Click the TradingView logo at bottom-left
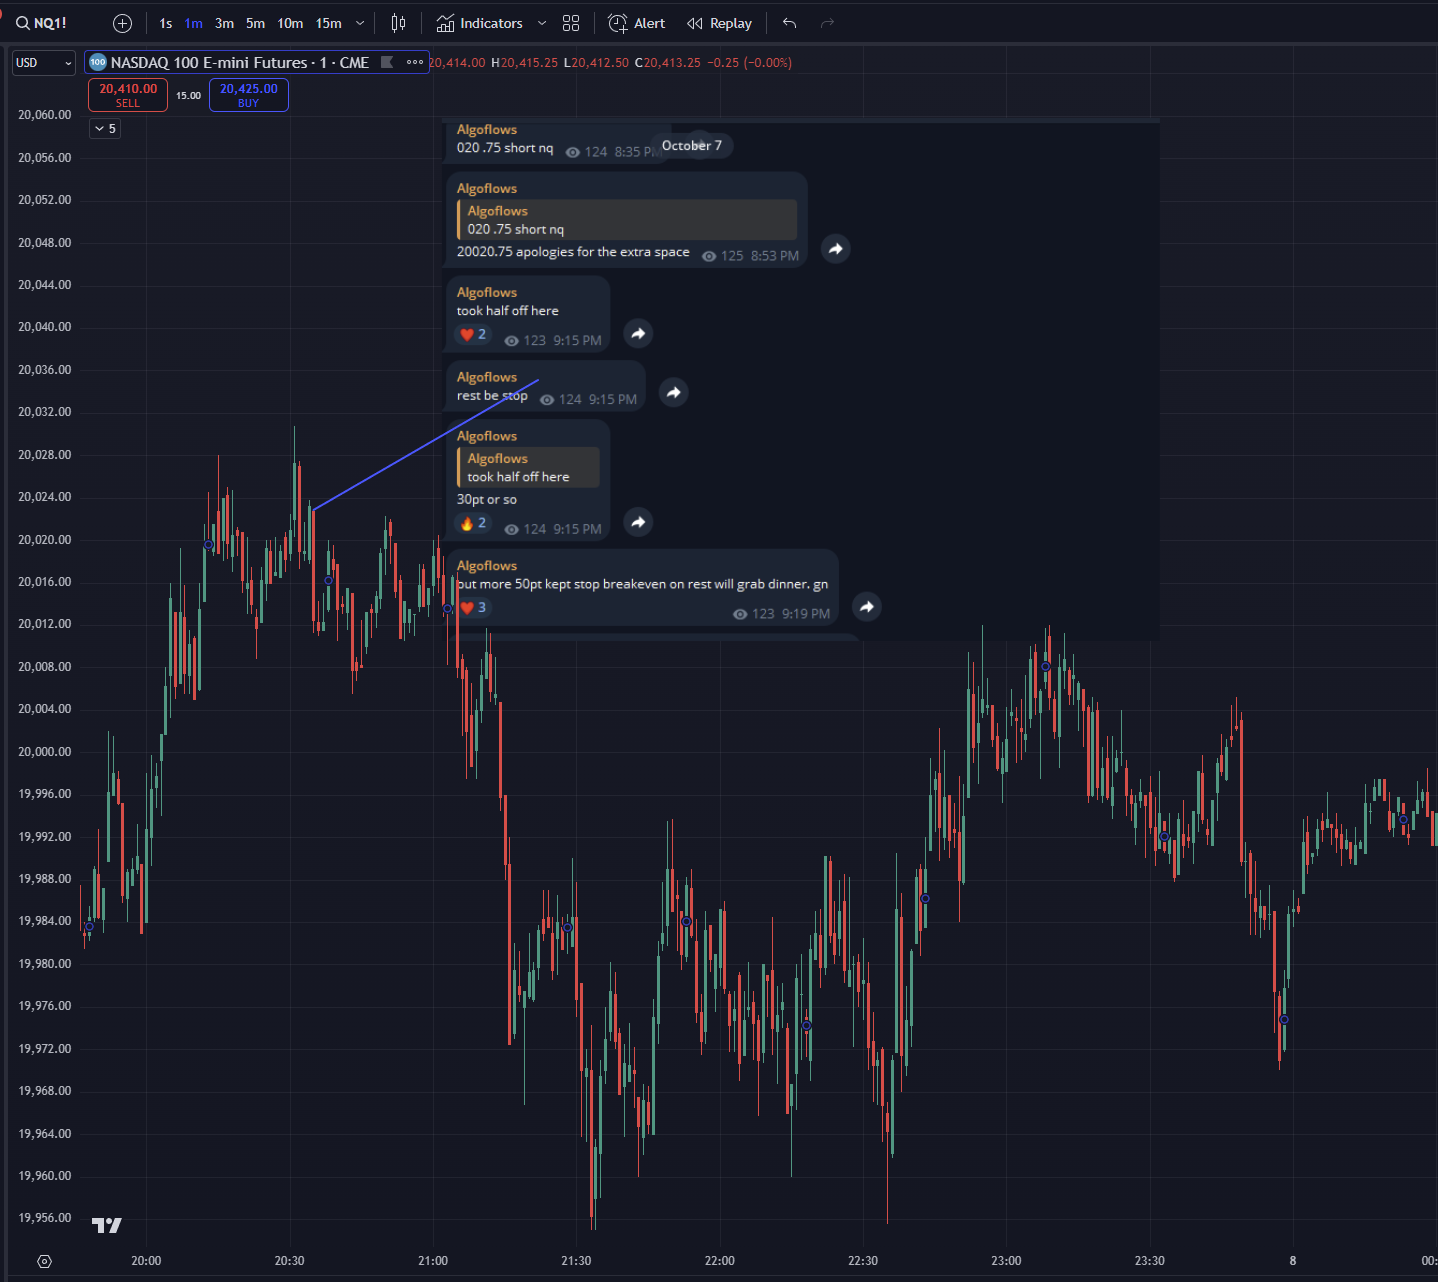 click(x=107, y=1225)
